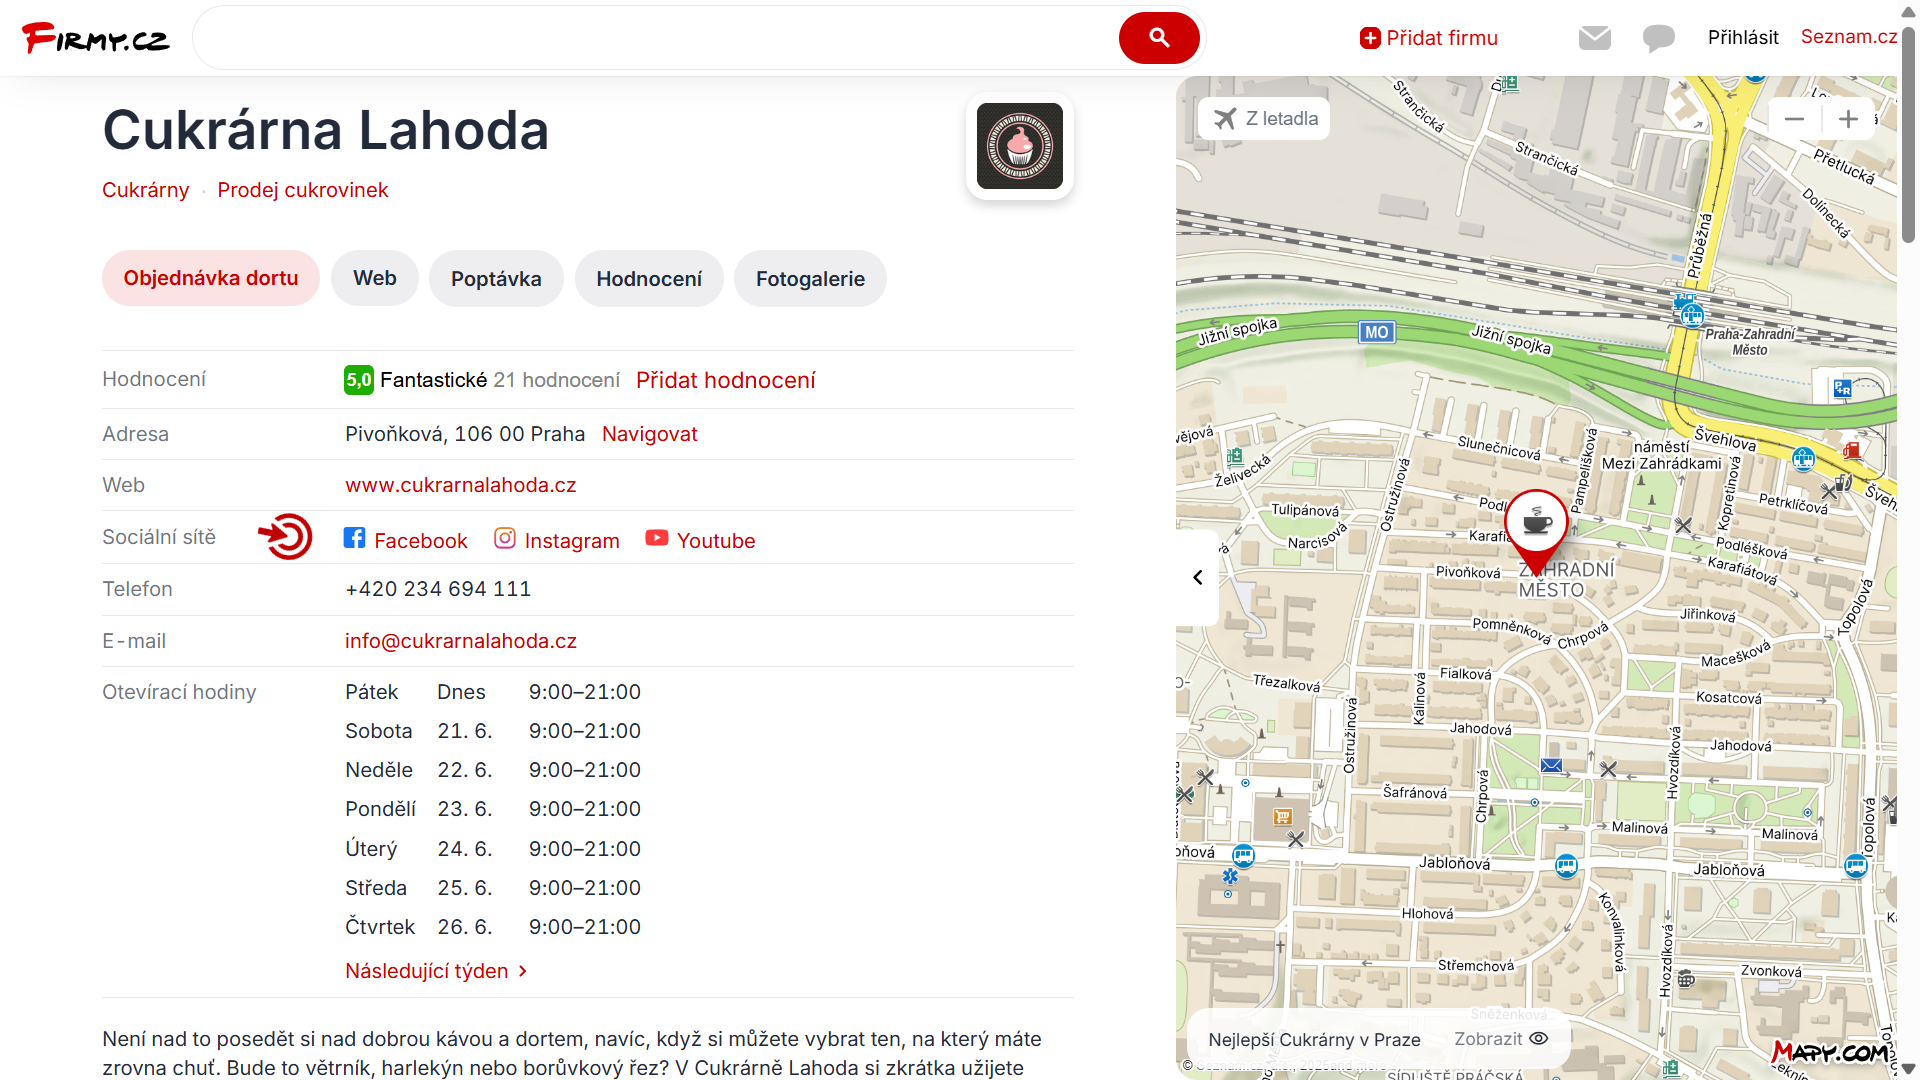Image resolution: width=1920 pixels, height=1080 pixels.
Task: Click the red search magnifier button
Action: click(x=1158, y=38)
